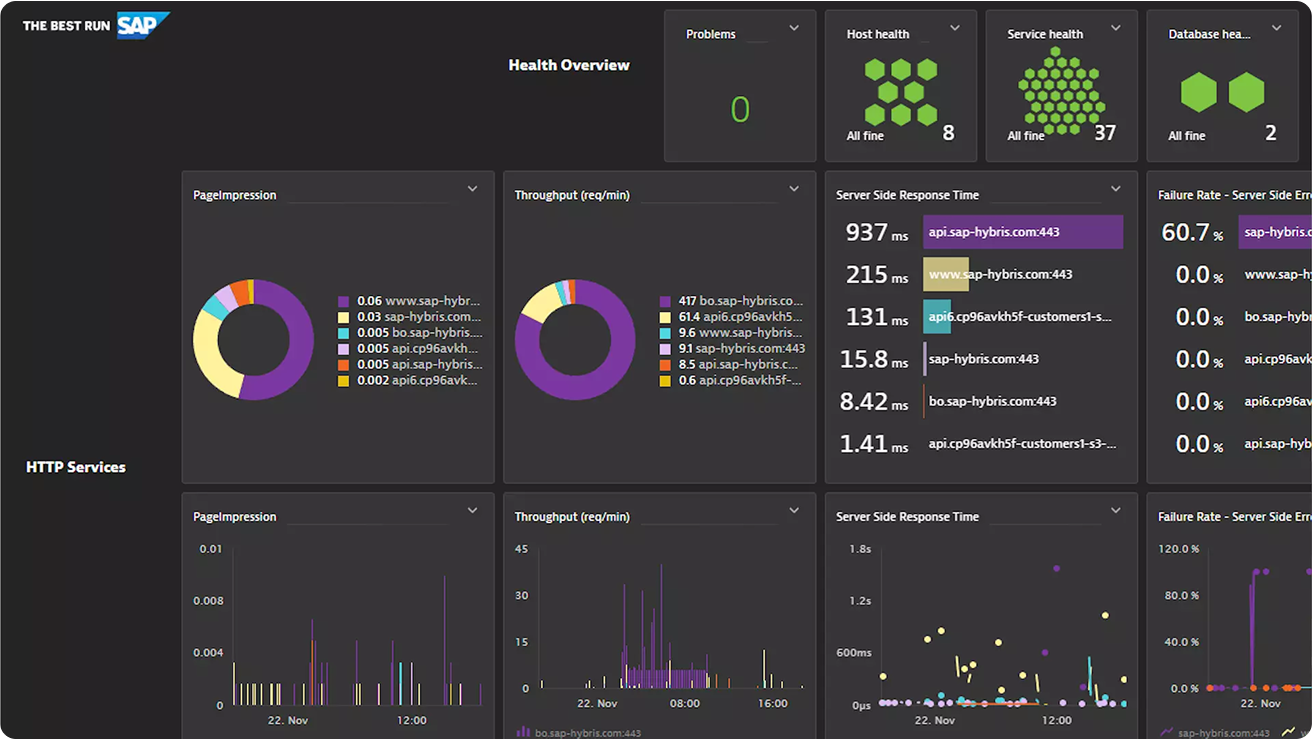Viewport: 1312px width, 739px height.
Task: Toggle the 61.4 api6.cp96avkh5 series in Throughput legend
Action: click(x=740, y=317)
